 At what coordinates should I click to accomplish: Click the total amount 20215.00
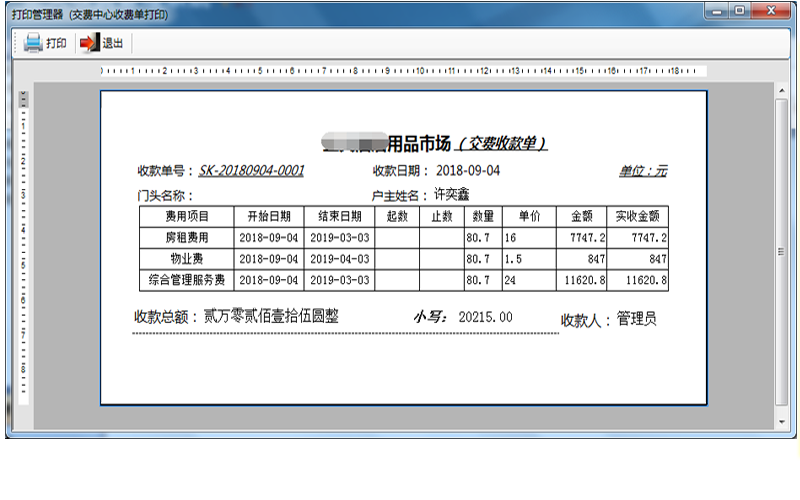[485, 317]
